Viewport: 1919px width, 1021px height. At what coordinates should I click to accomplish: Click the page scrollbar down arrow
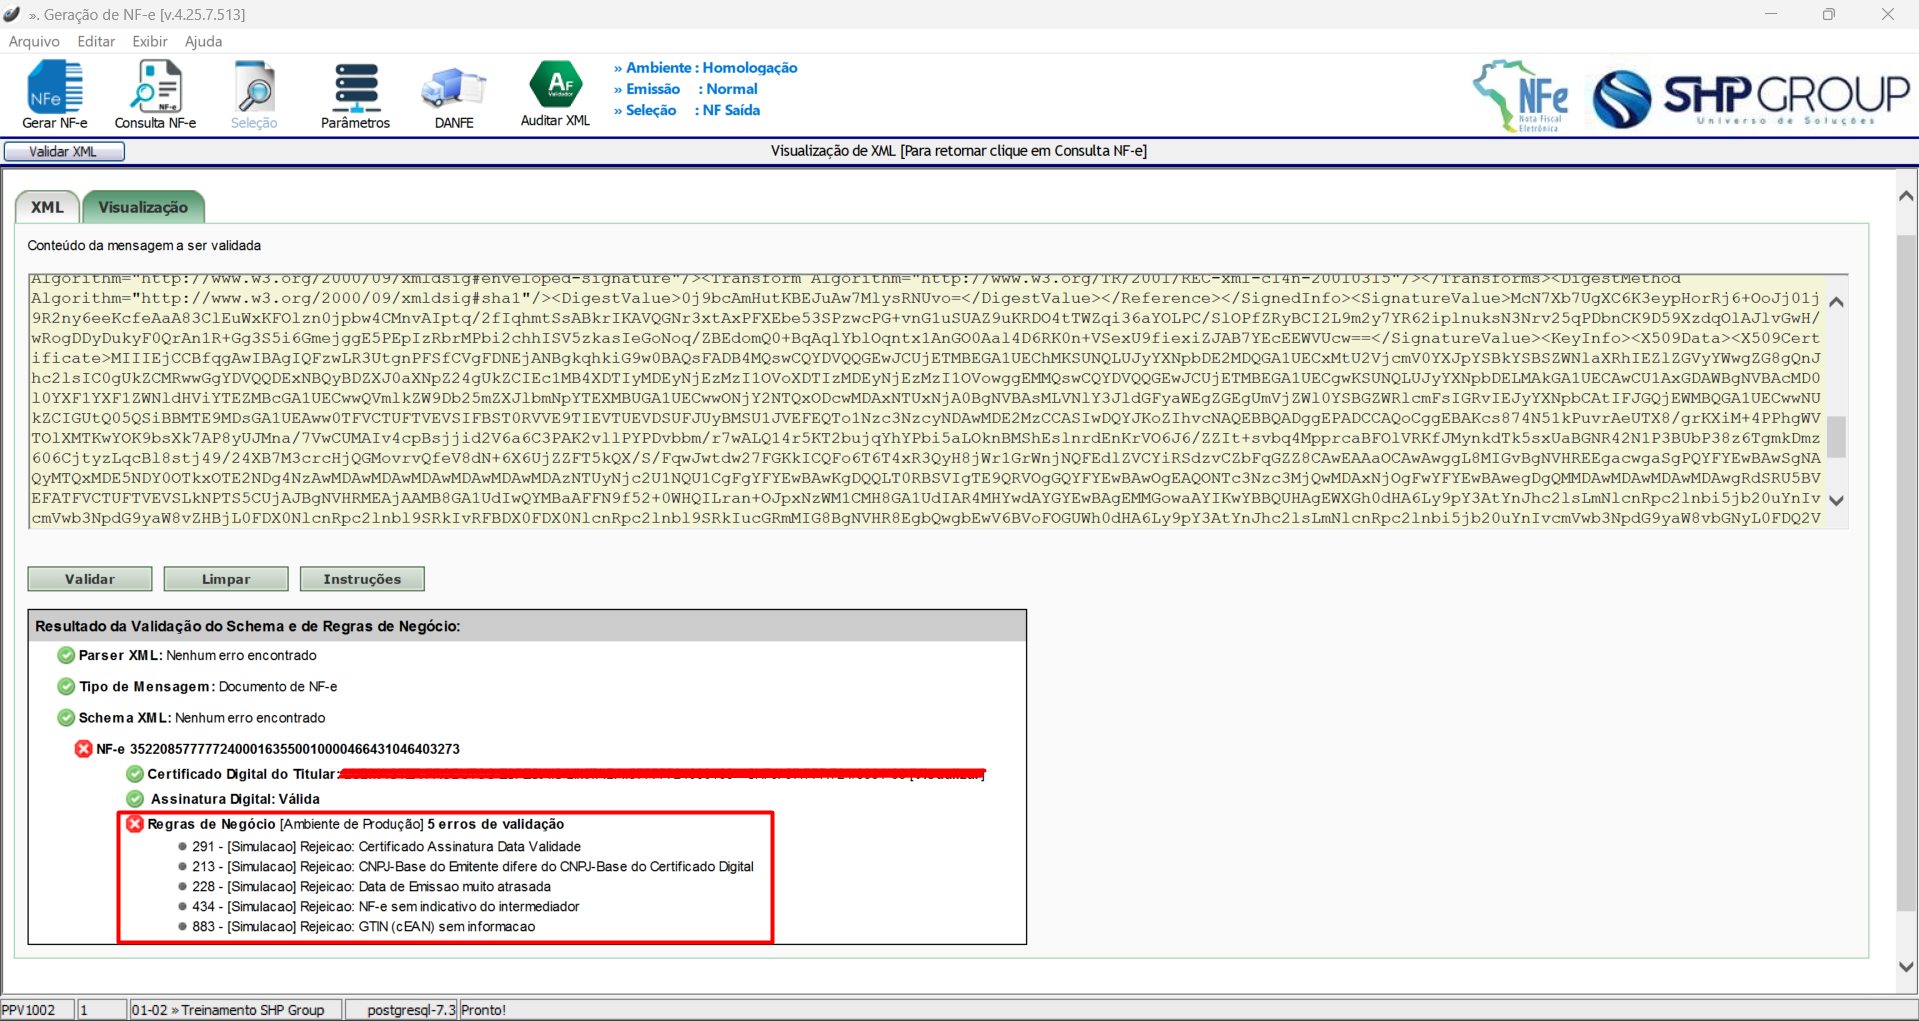click(x=1906, y=966)
